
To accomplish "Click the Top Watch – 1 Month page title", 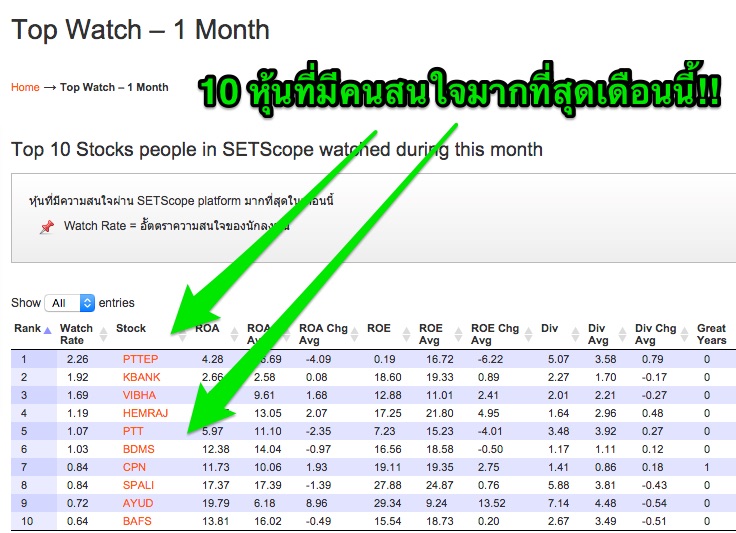I will click(140, 30).
